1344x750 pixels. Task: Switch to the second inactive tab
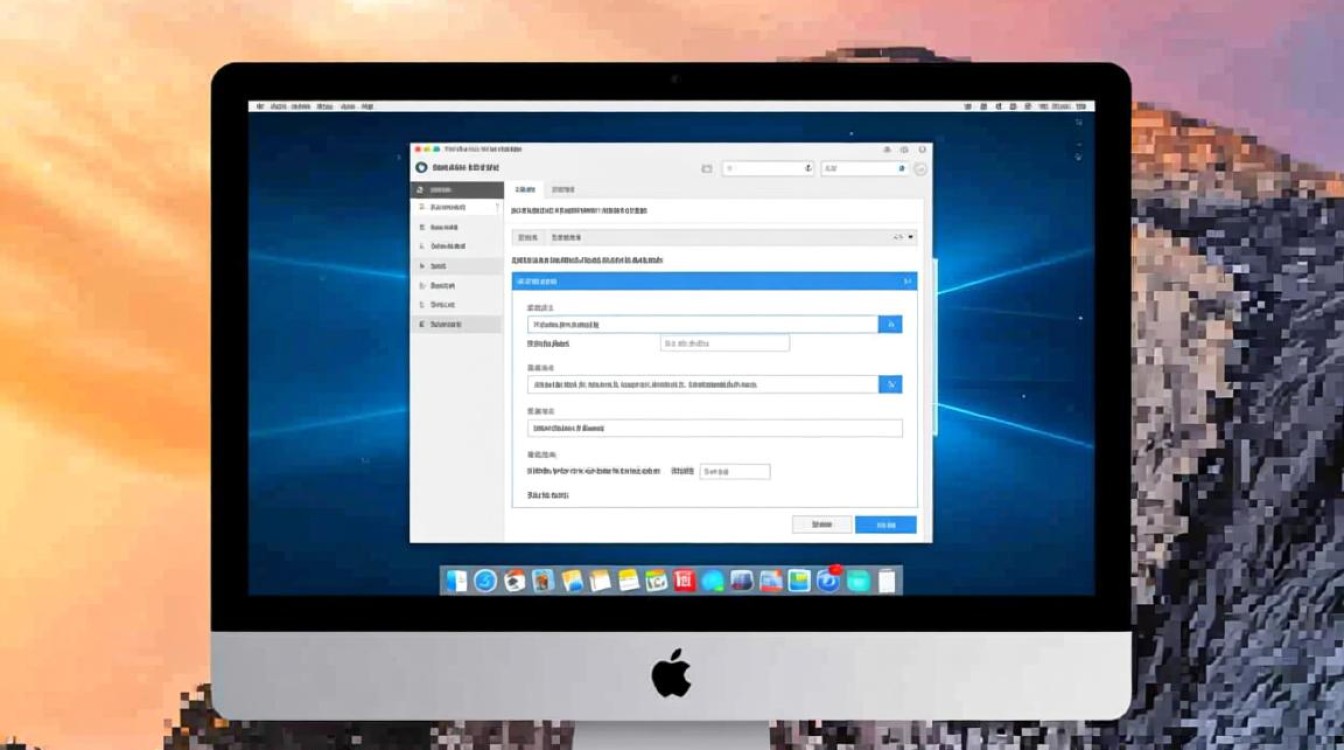pos(563,189)
